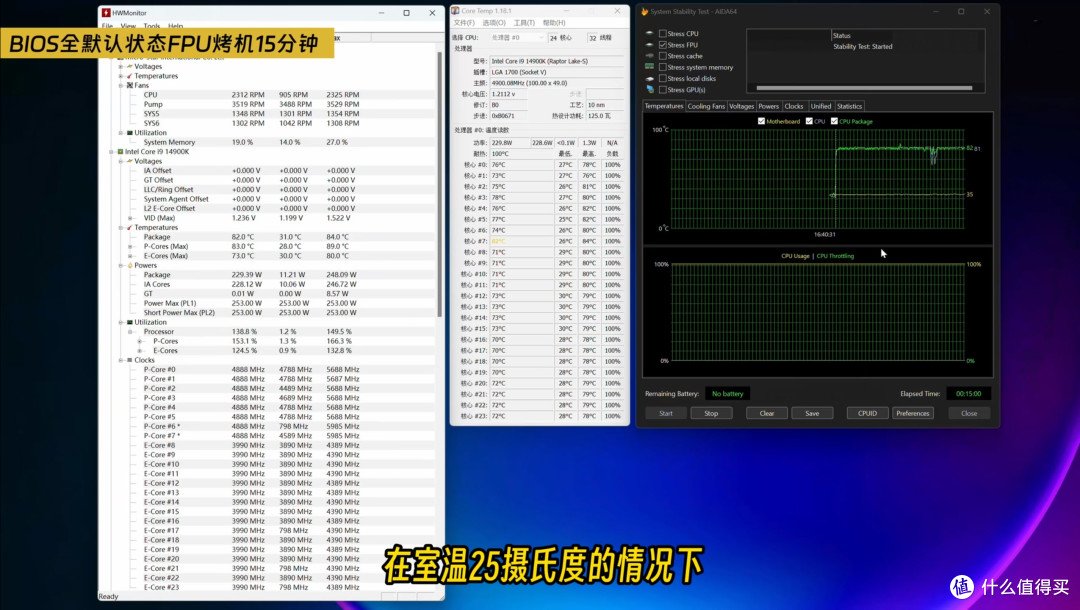
Task: Switch to the Clocks tab in AIDA64
Action: pyautogui.click(x=793, y=106)
